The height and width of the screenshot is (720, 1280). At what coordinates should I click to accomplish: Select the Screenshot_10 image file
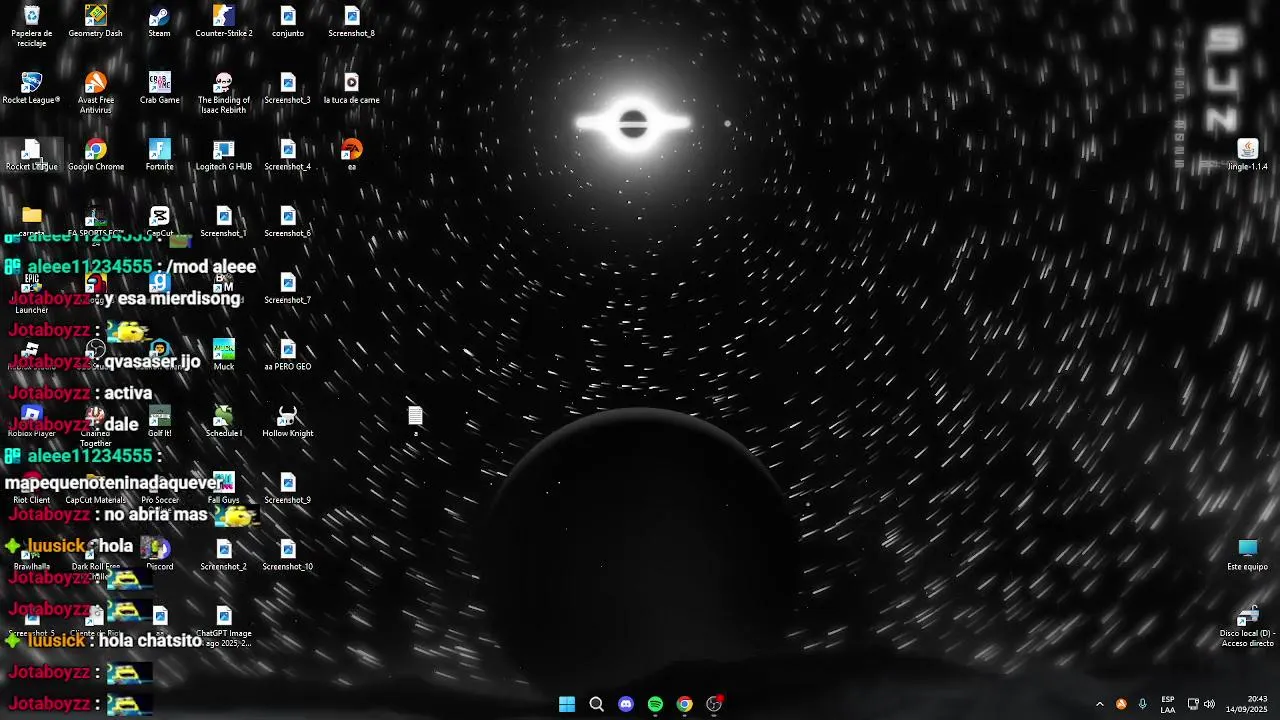[288, 555]
